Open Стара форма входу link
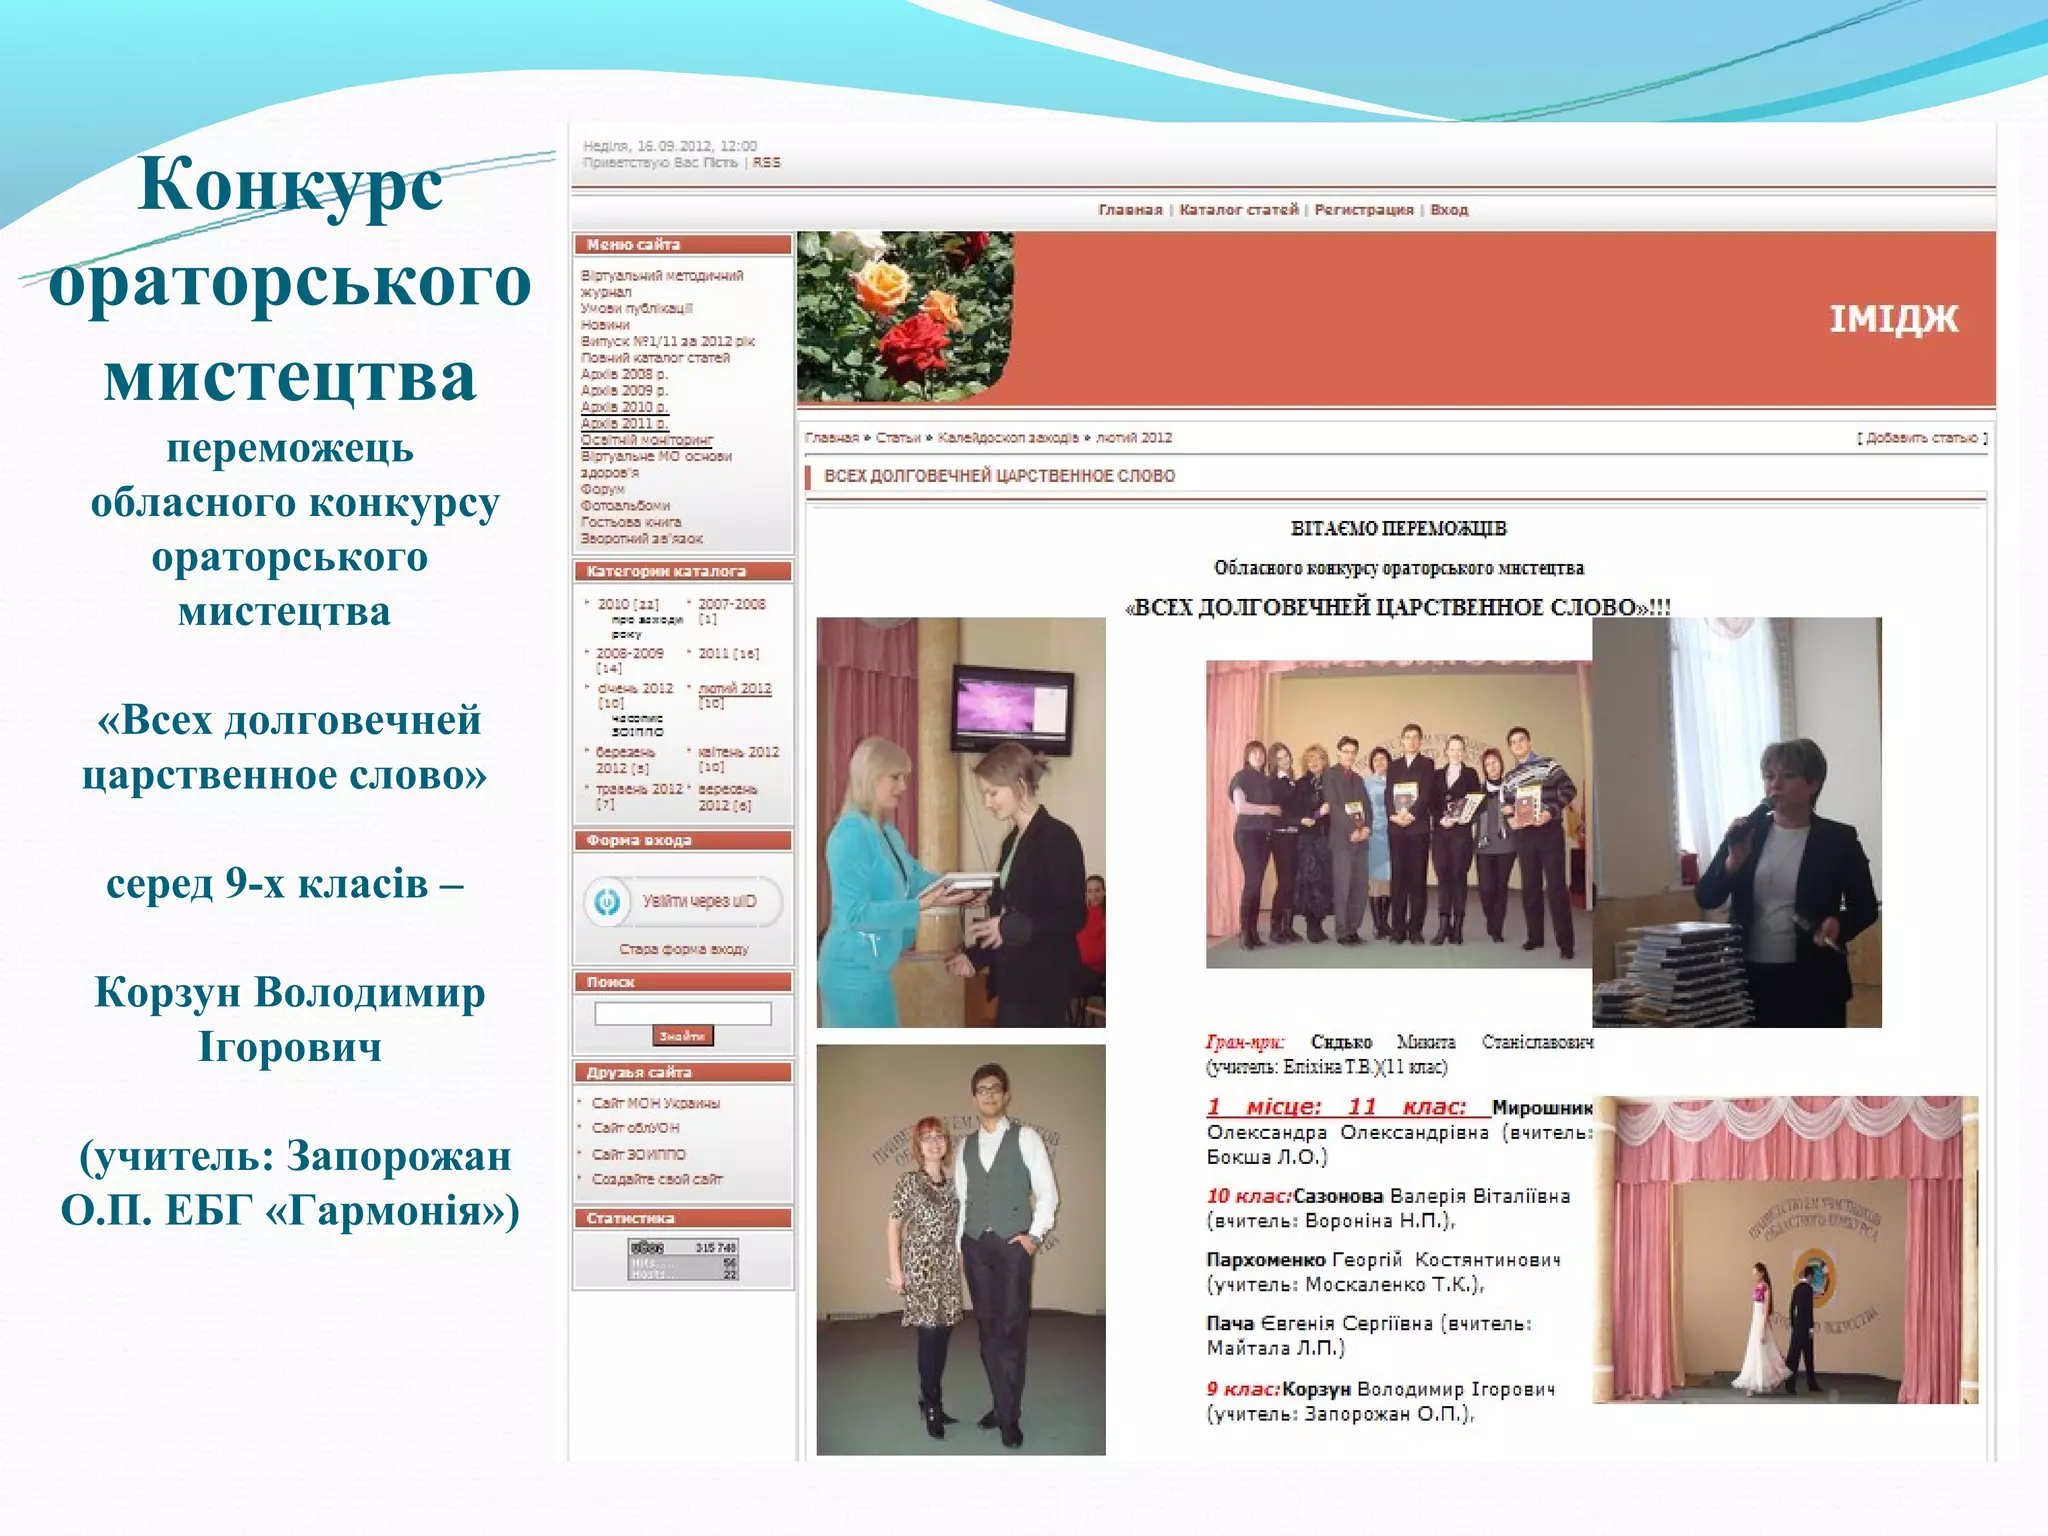The height and width of the screenshot is (1536, 2048). 683,949
